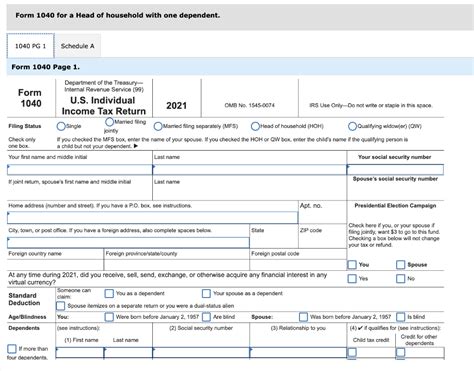Switch to the Schedule A tab
The width and height of the screenshot is (474, 371).
77,46
